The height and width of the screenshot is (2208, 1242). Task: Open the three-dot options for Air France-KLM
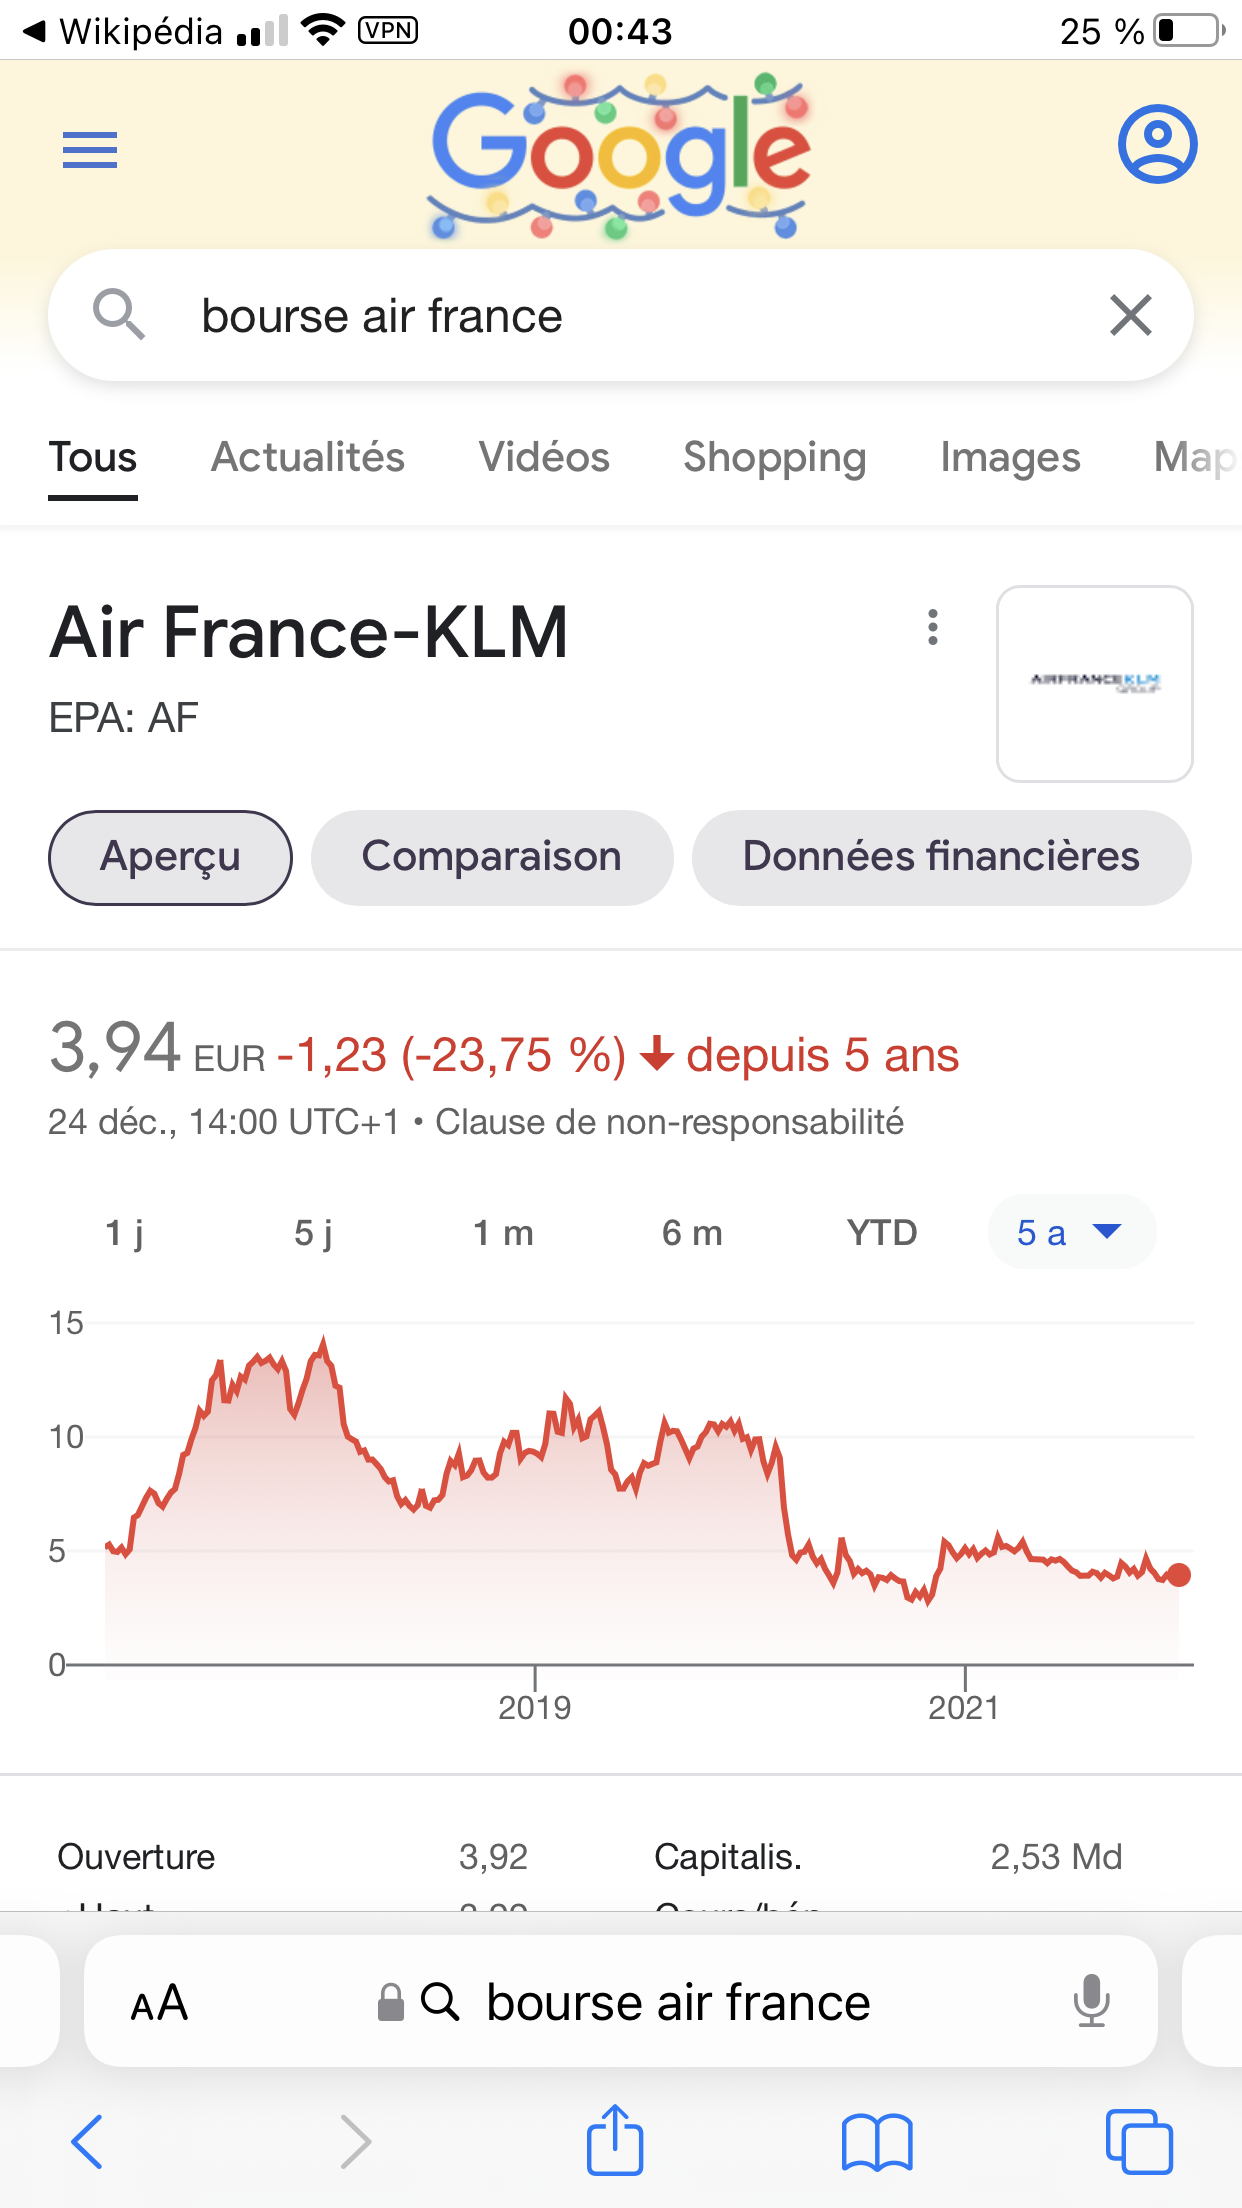pyautogui.click(x=932, y=628)
